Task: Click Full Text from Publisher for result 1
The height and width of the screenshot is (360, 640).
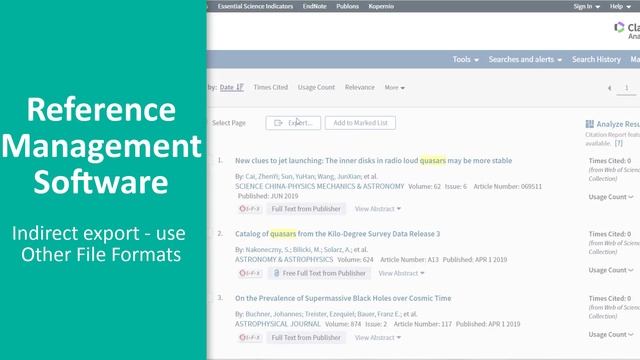Action: coord(306,209)
